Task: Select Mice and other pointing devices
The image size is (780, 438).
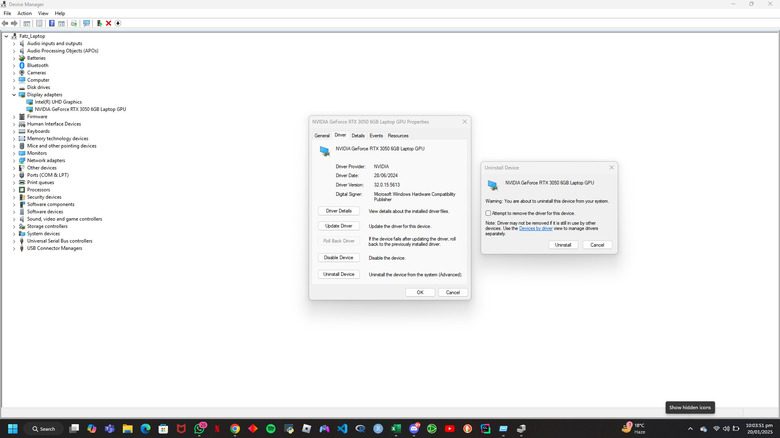Action: [62, 146]
